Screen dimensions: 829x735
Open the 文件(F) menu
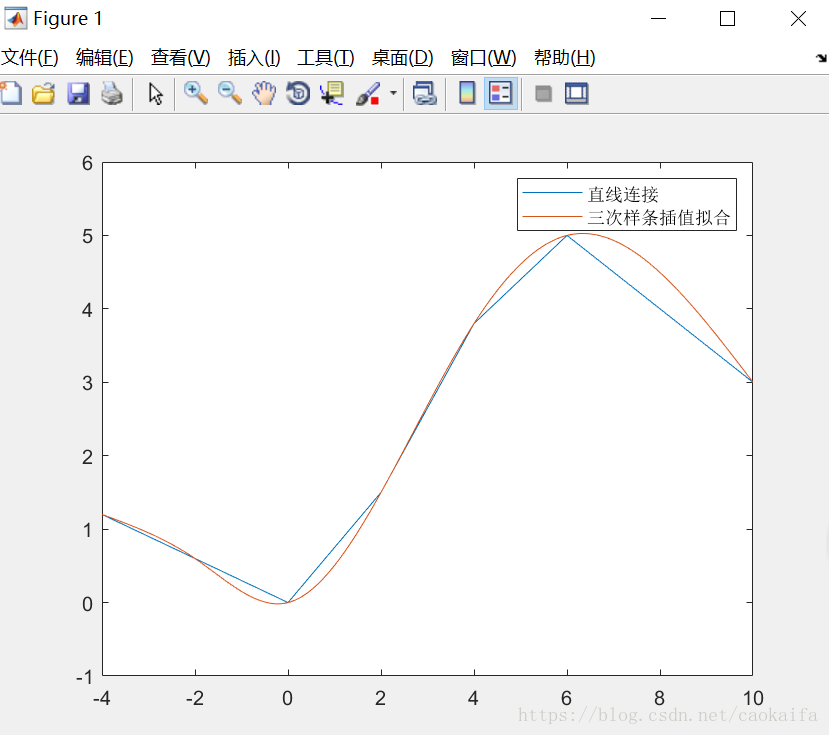(x=30, y=57)
